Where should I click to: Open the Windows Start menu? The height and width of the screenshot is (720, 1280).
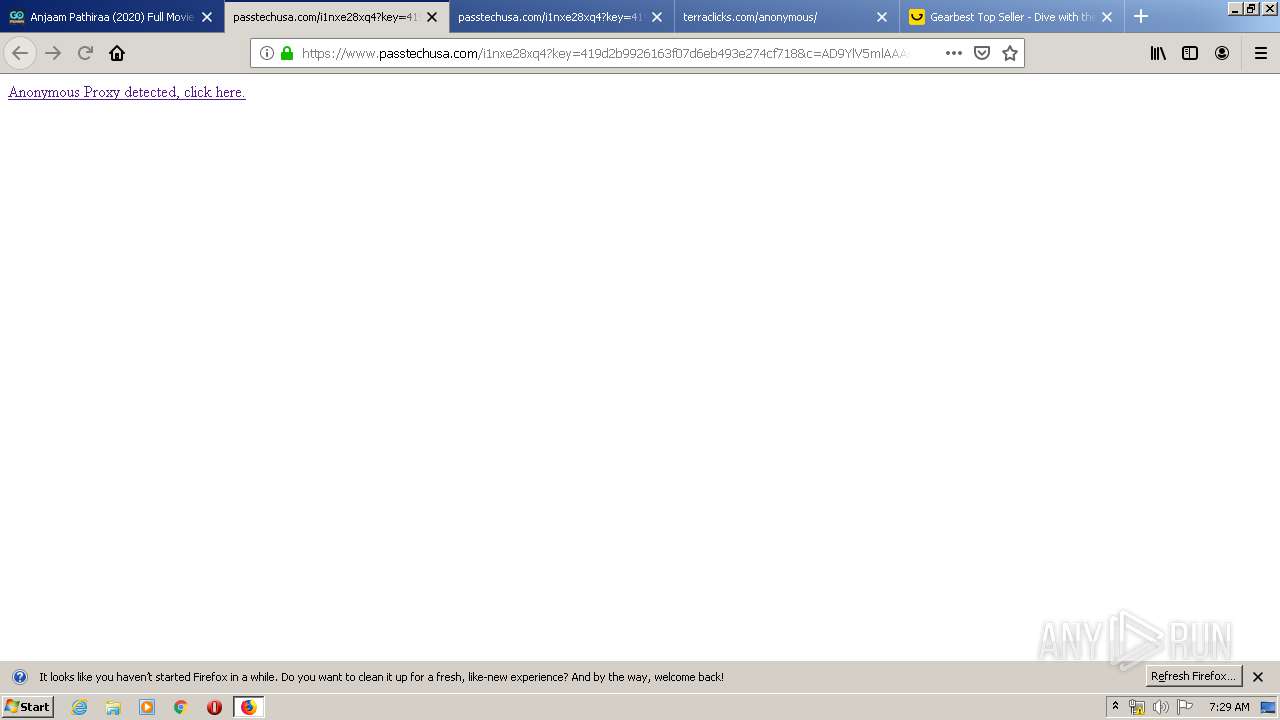coord(27,707)
